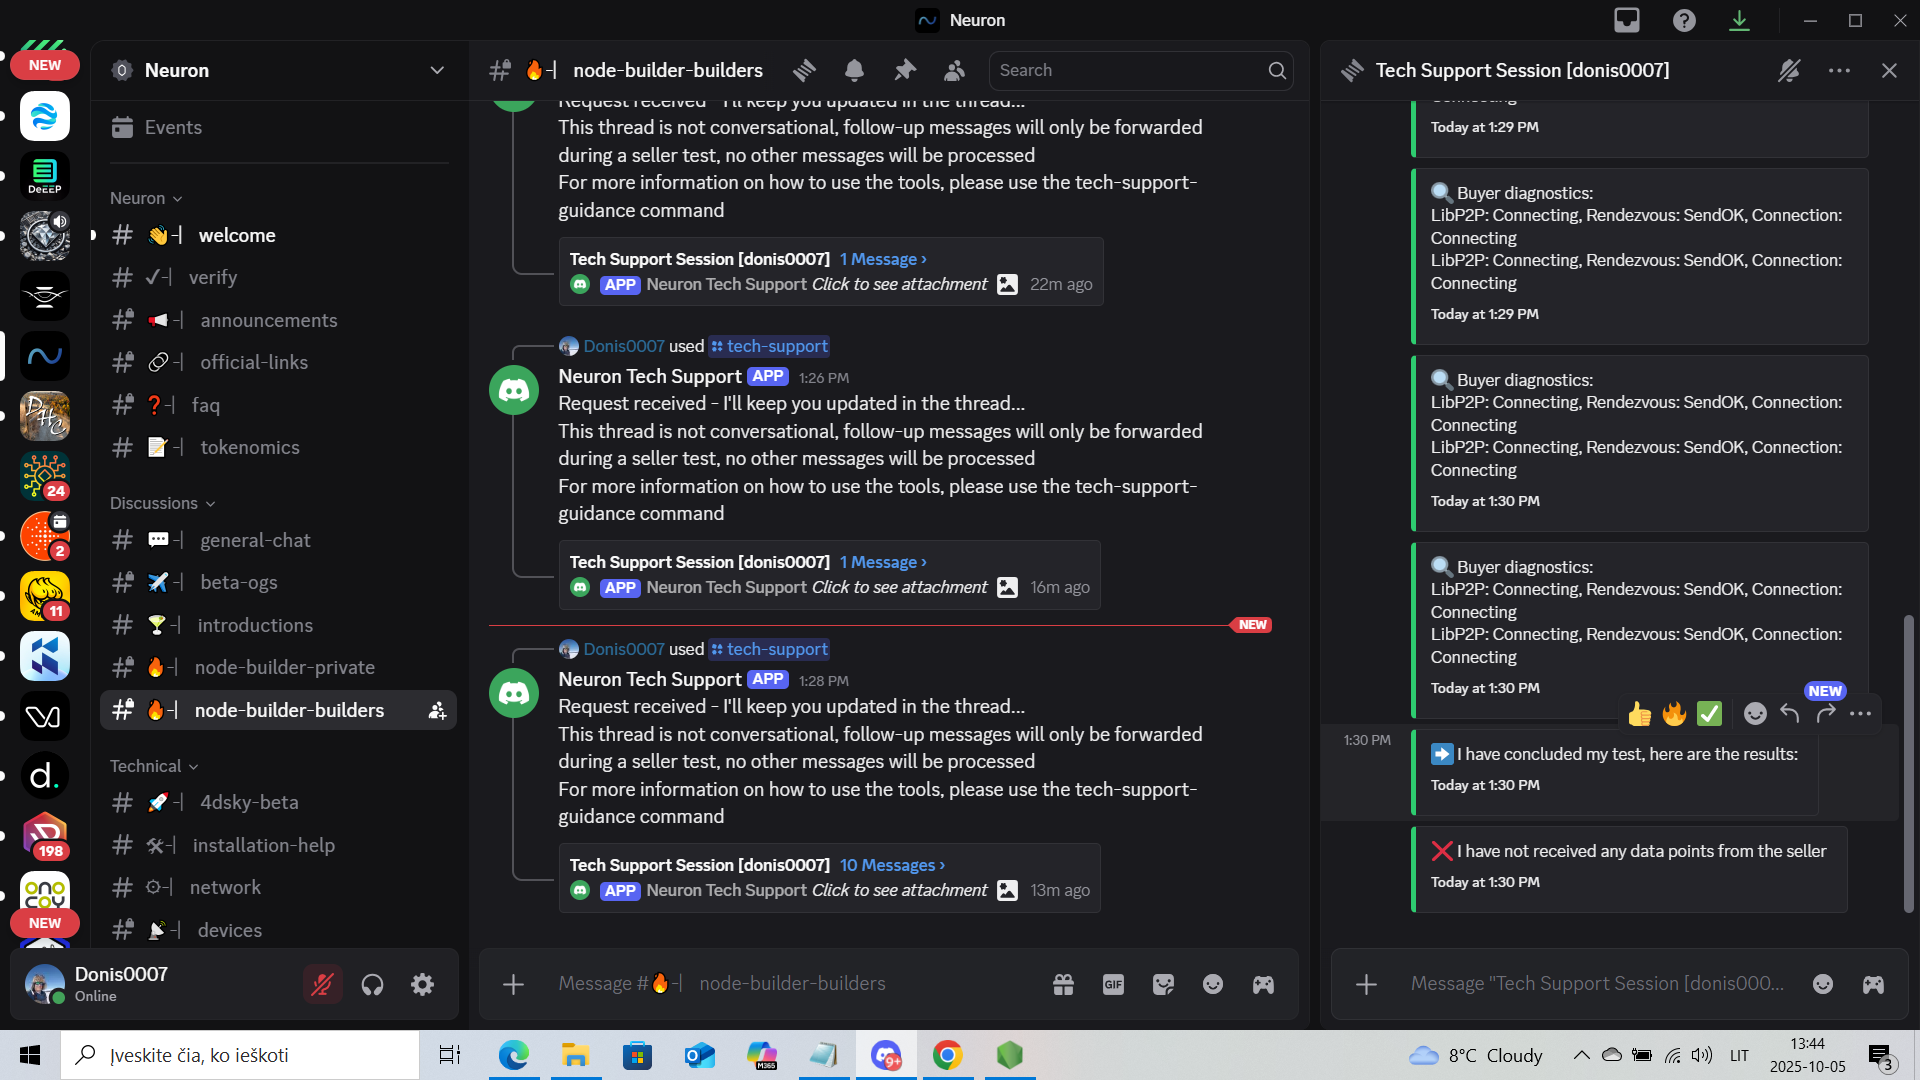Click Donis0007 username above 1:28 PM message
Image resolution: width=1920 pixels, height=1080 pixels.
tap(624, 649)
